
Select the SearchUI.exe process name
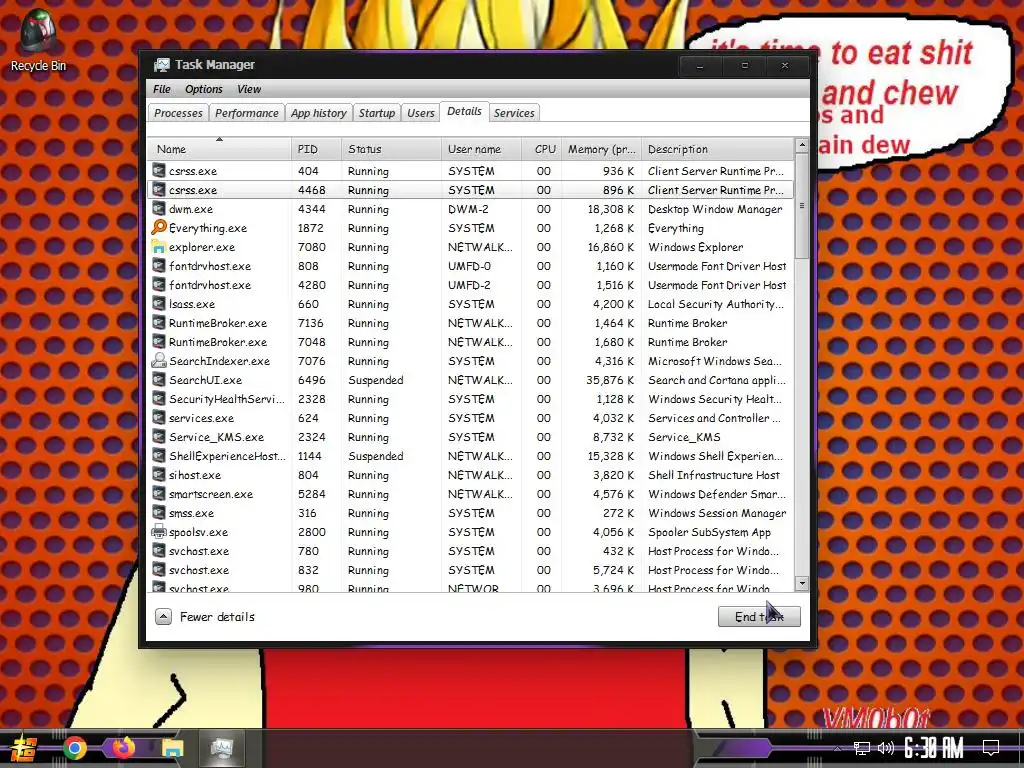[205, 380]
